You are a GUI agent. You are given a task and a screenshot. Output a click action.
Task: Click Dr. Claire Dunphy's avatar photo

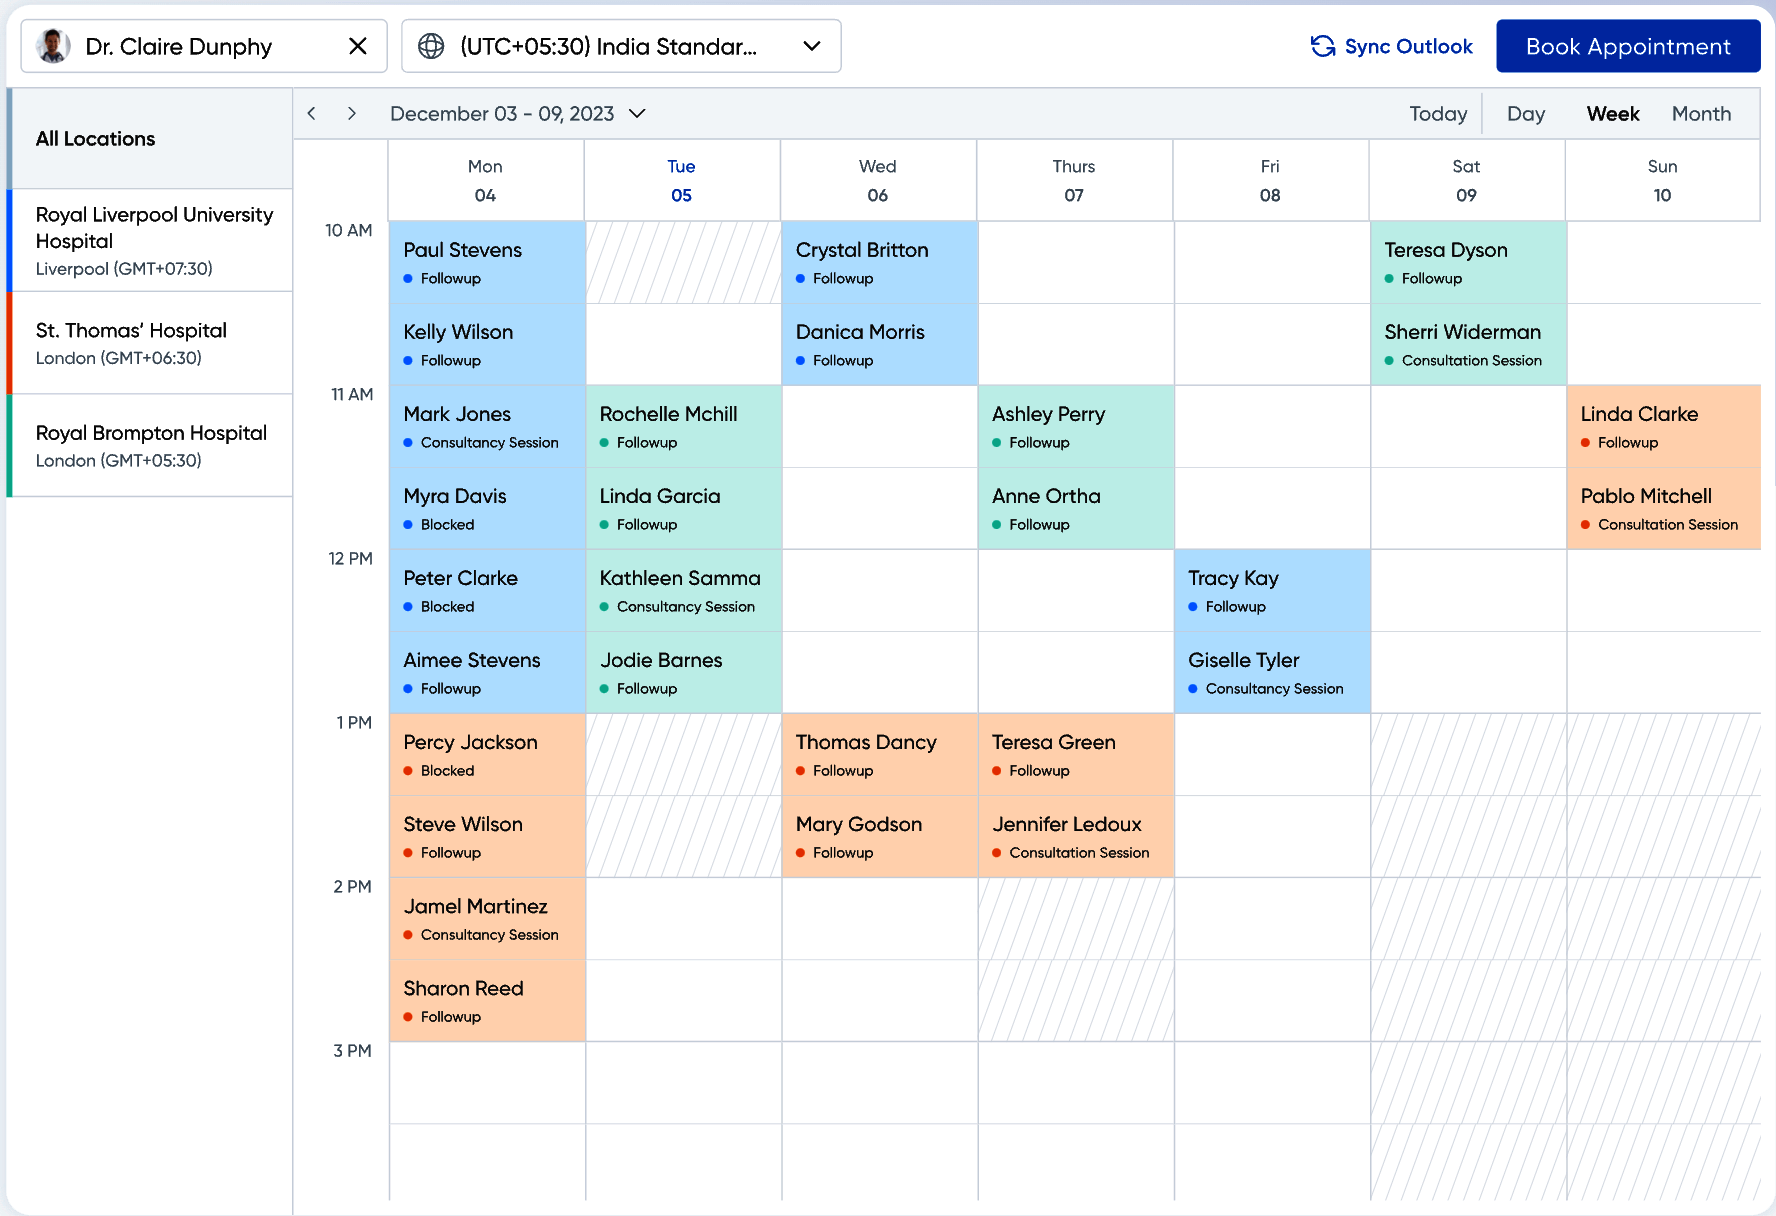coord(53,46)
